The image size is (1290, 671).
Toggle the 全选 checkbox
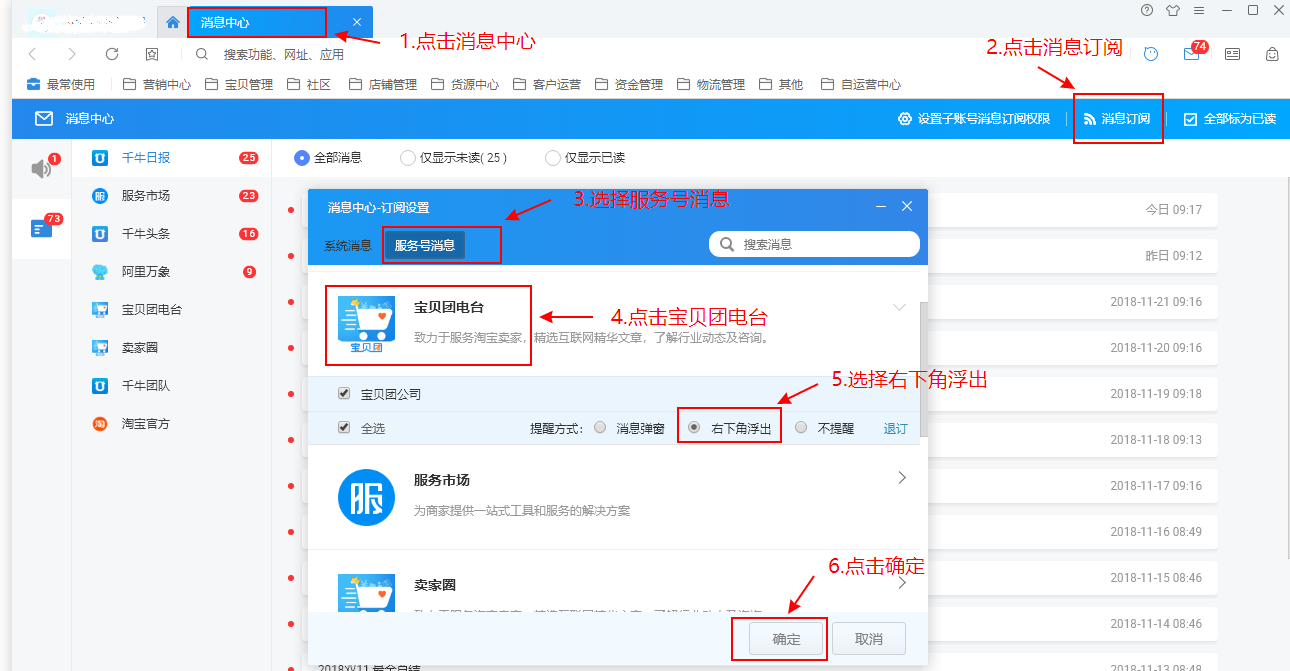pyautogui.click(x=344, y=428)
